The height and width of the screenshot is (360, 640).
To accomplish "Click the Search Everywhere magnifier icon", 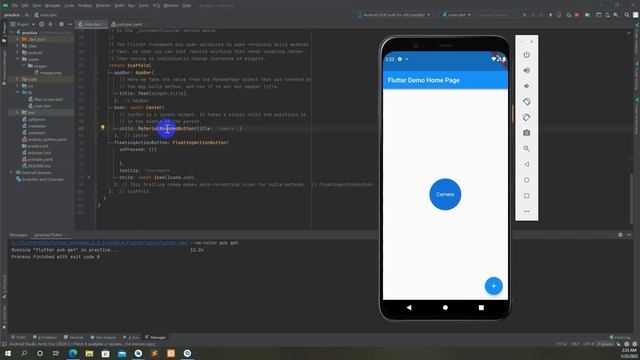I will [x=627, y=15].
